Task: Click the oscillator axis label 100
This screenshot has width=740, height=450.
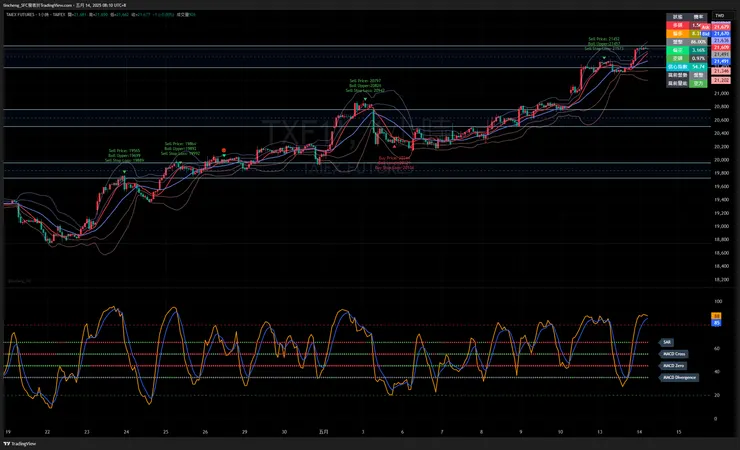Action: pyautogui.click(x=718, y=301)
